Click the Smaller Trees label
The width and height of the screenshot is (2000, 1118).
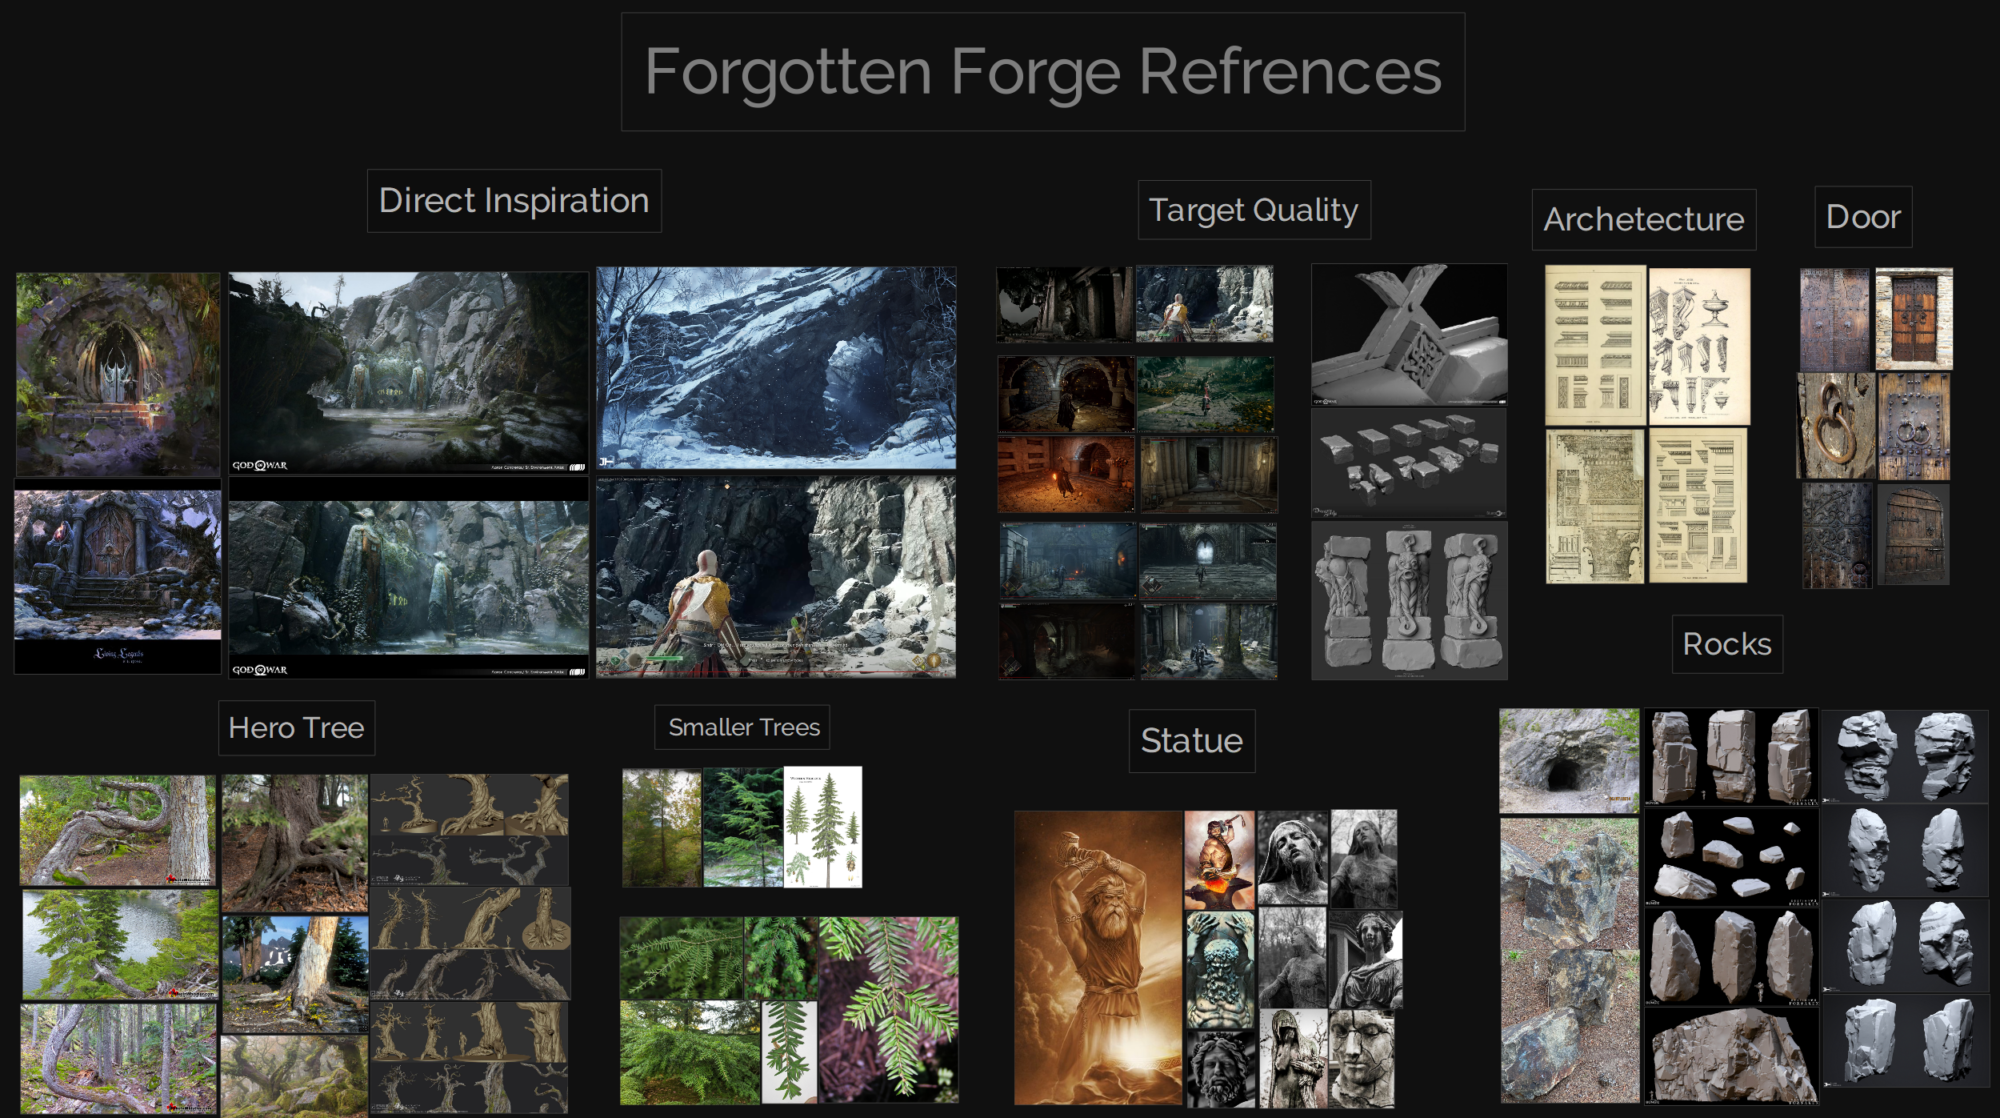tap(743, 727)
